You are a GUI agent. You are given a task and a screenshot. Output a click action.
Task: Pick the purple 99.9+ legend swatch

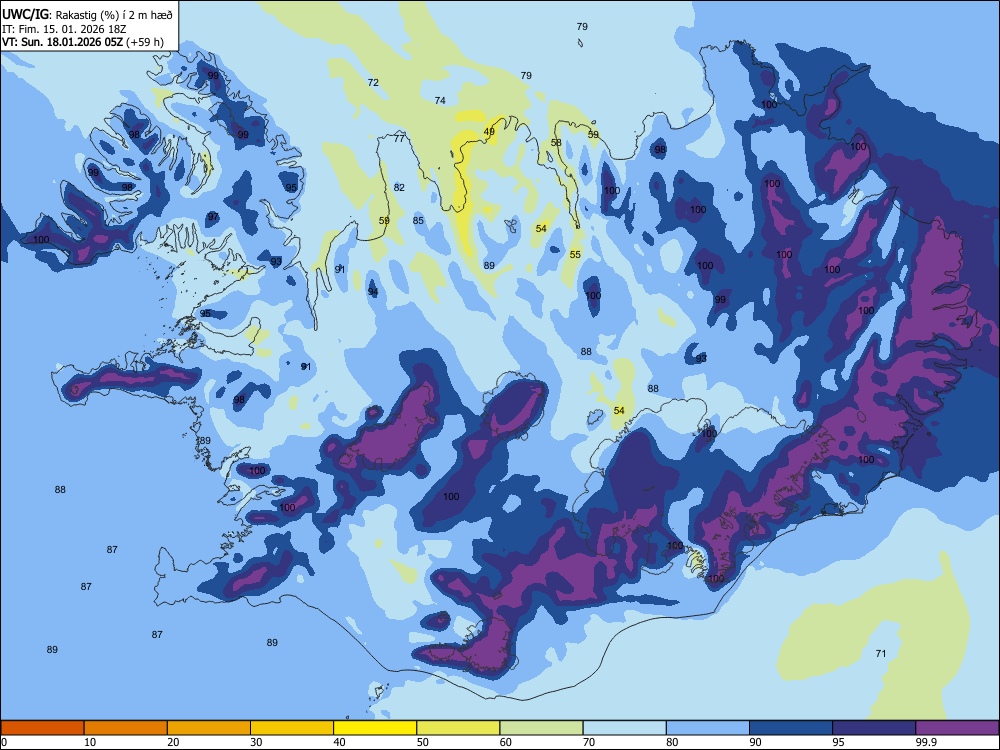[x=957, y=728]
